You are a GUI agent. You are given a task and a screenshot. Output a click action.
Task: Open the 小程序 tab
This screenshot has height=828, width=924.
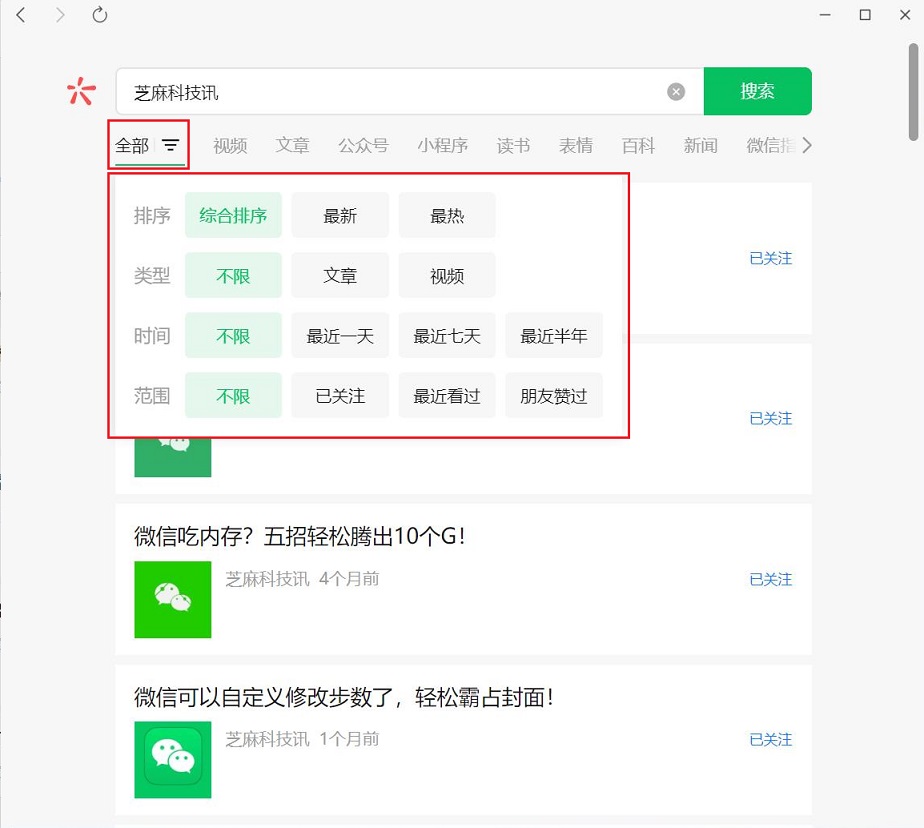(x=443, y=145)
